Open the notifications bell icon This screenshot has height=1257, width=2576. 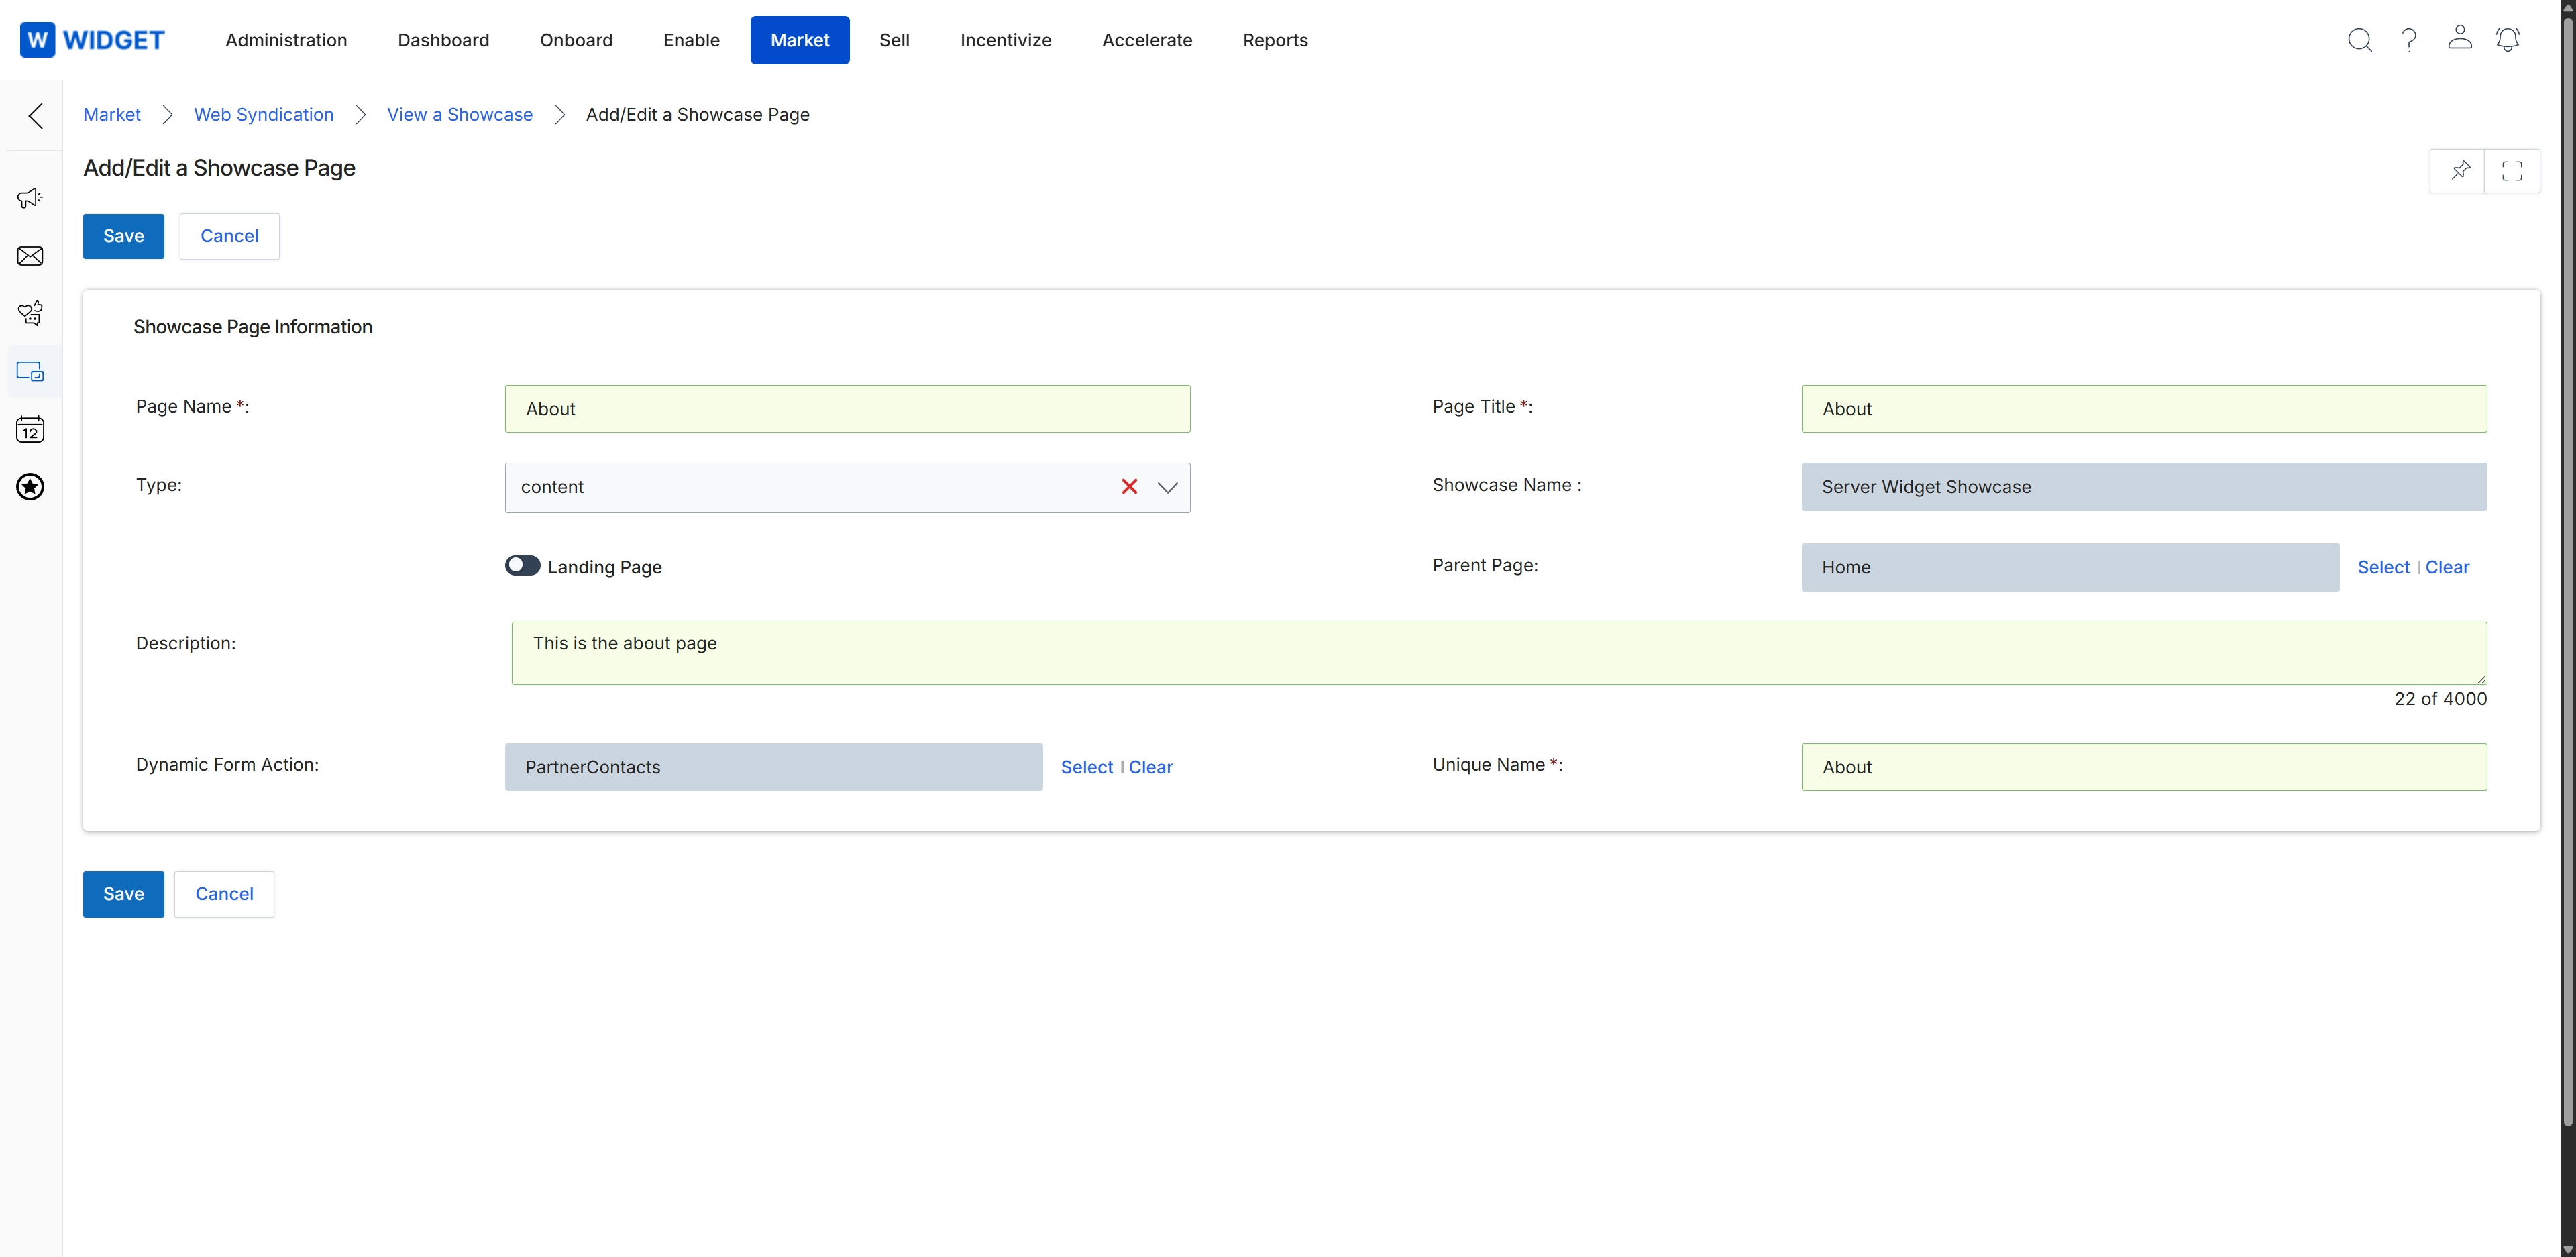tap(2507, 40)
